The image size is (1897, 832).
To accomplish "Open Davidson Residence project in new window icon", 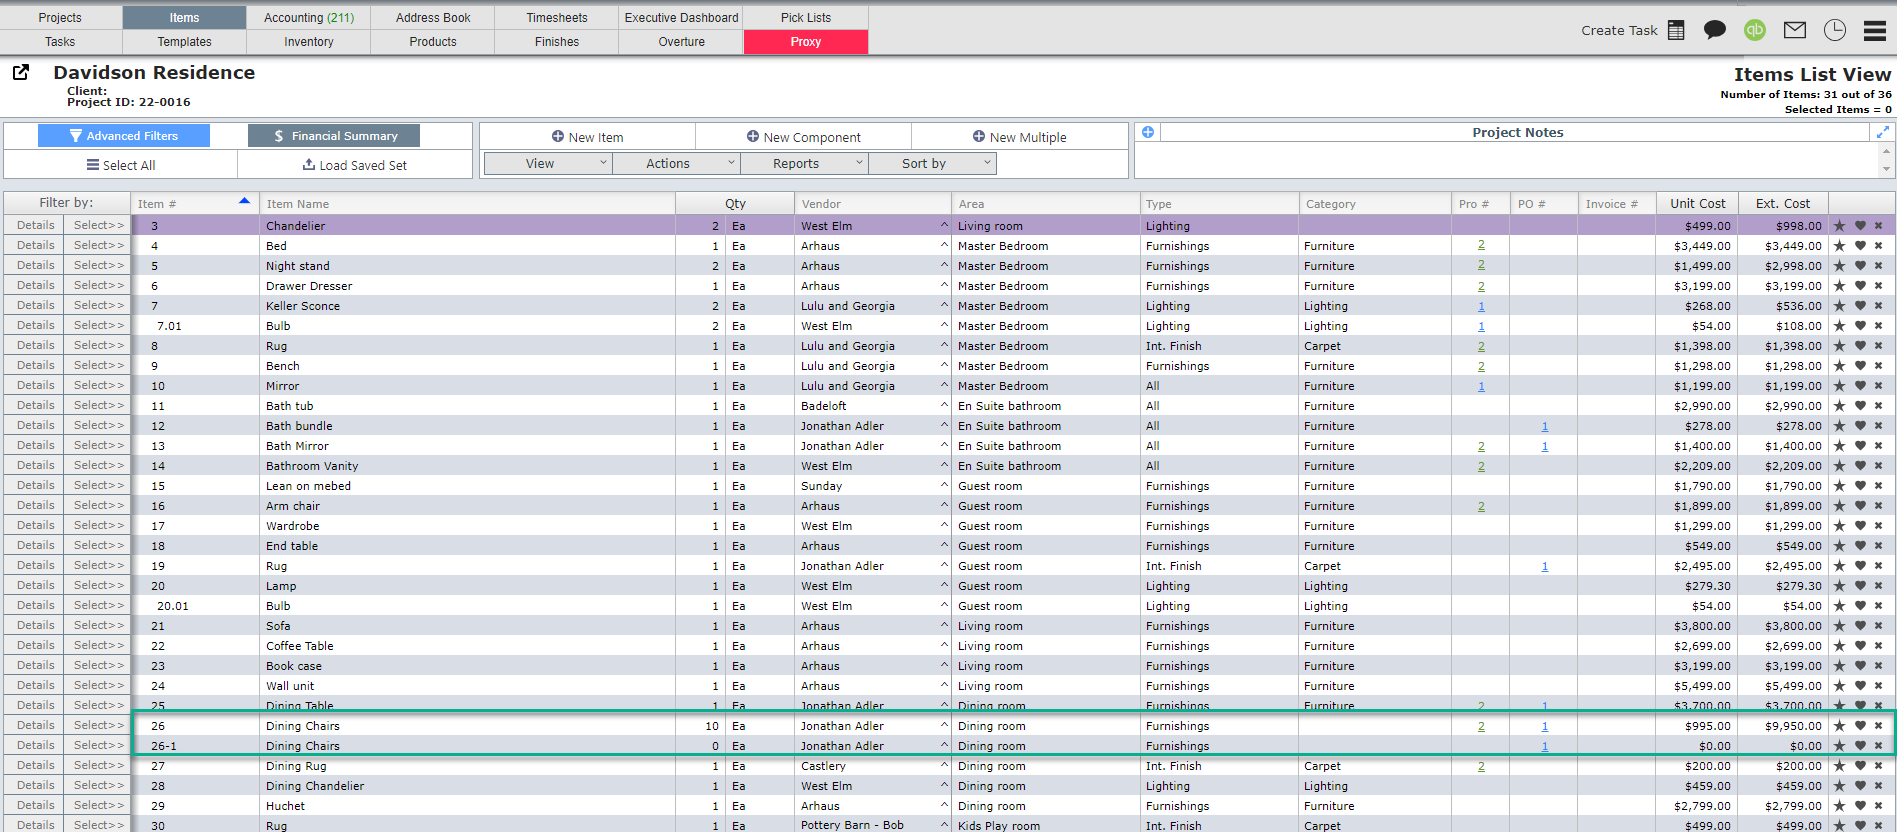I will (21, 72).
